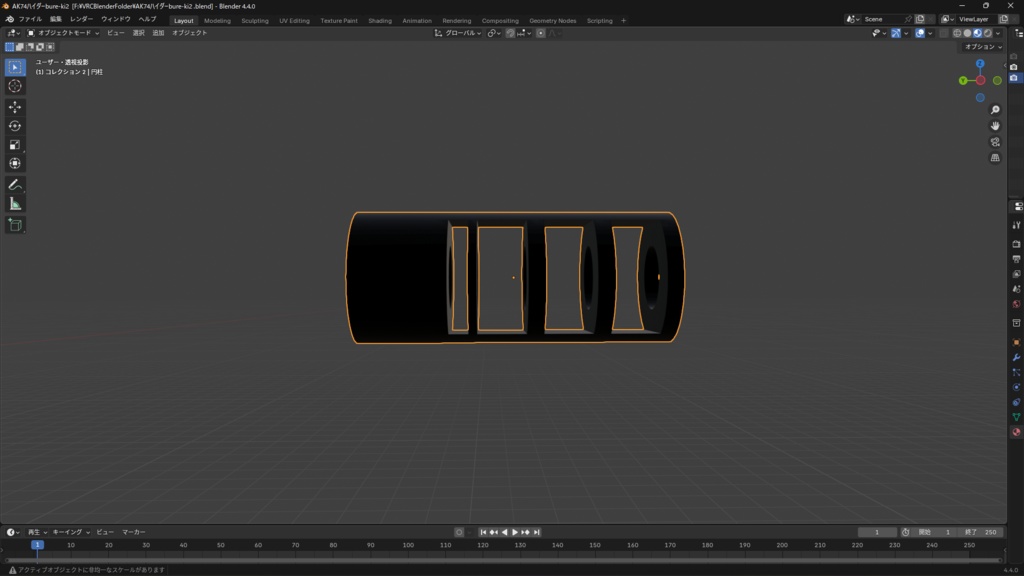The width and height of the screenshot is (1024, 576).
Task: Open the Object properties tab icon
Action: [x=1016, y=342]
